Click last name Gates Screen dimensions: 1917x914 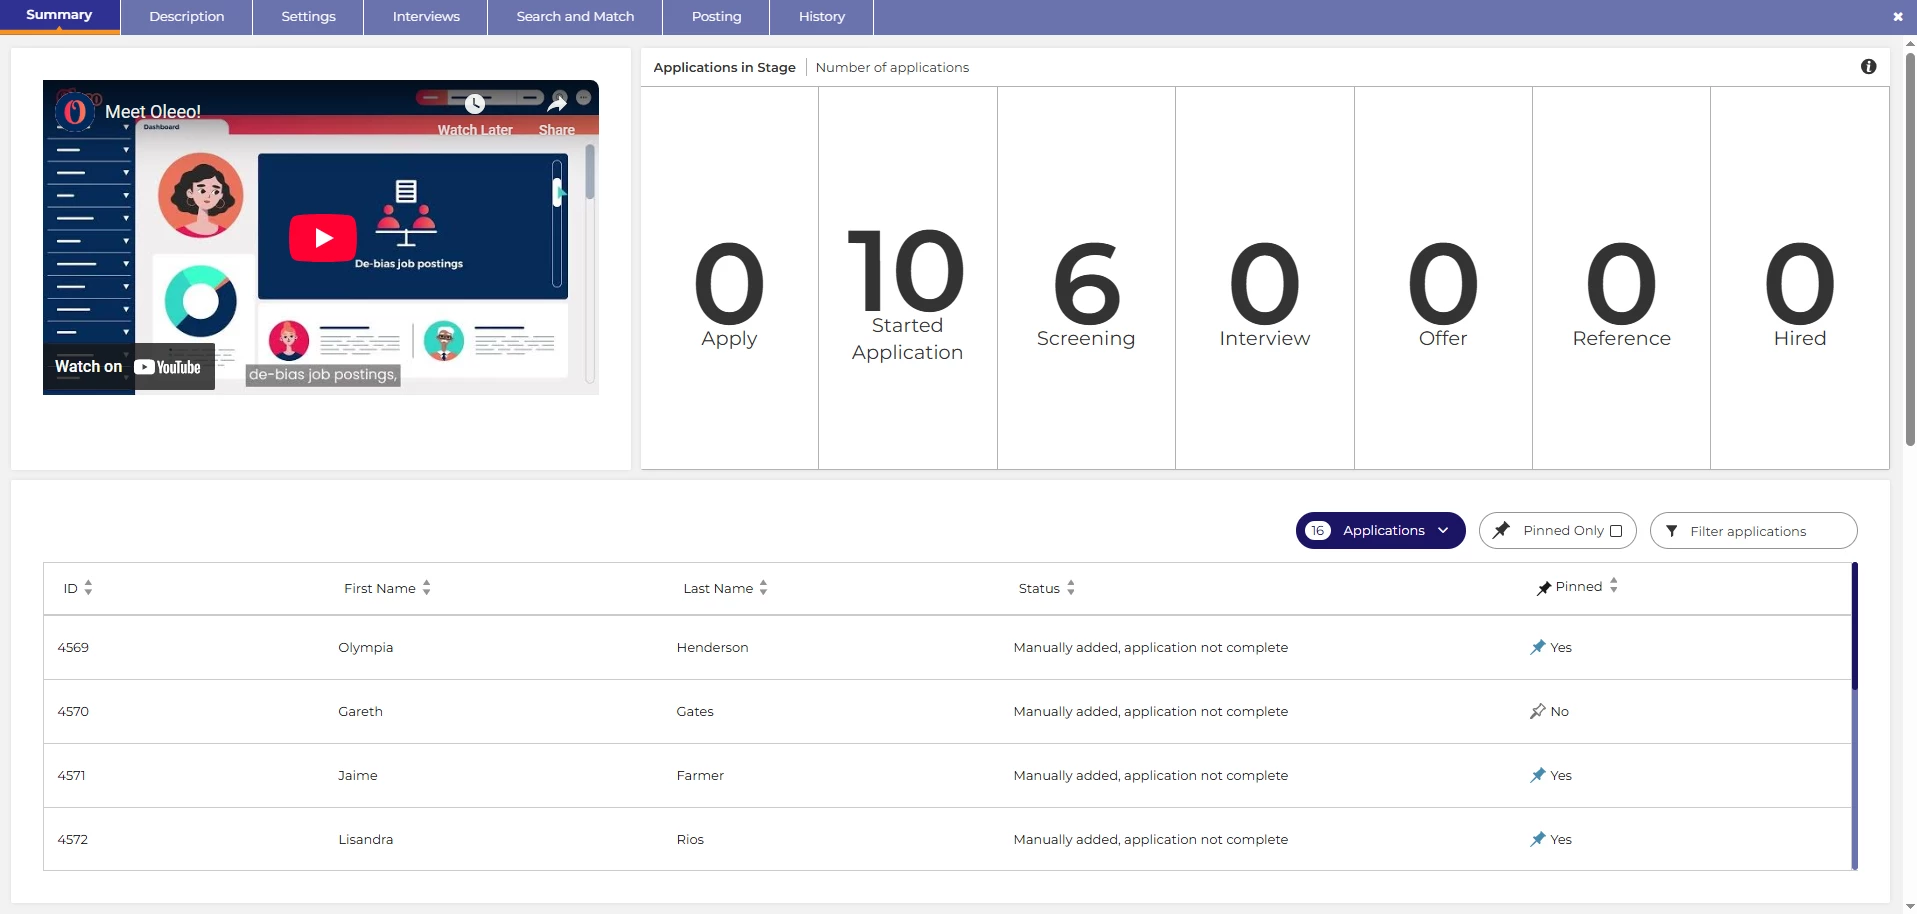coord(695,712)
